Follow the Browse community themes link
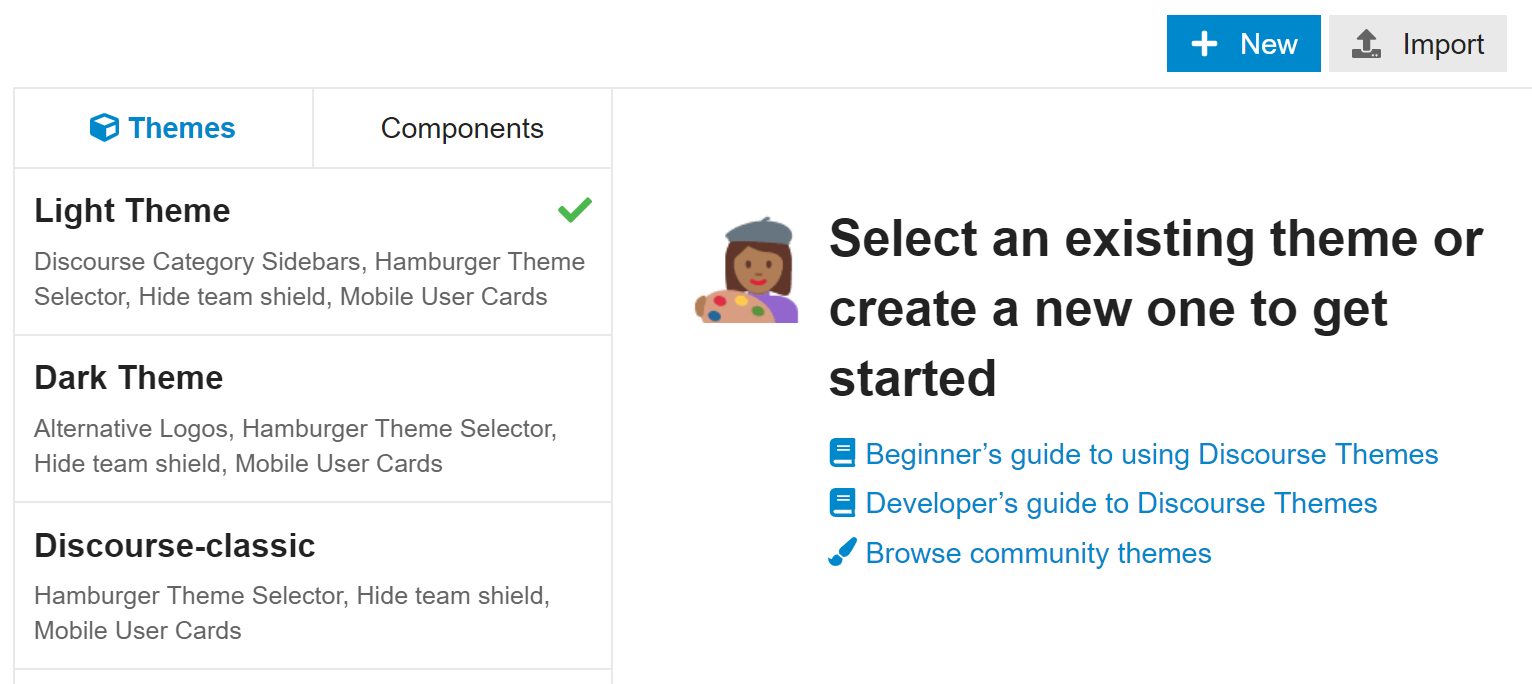1532x684 pixels. [1037, 552]
